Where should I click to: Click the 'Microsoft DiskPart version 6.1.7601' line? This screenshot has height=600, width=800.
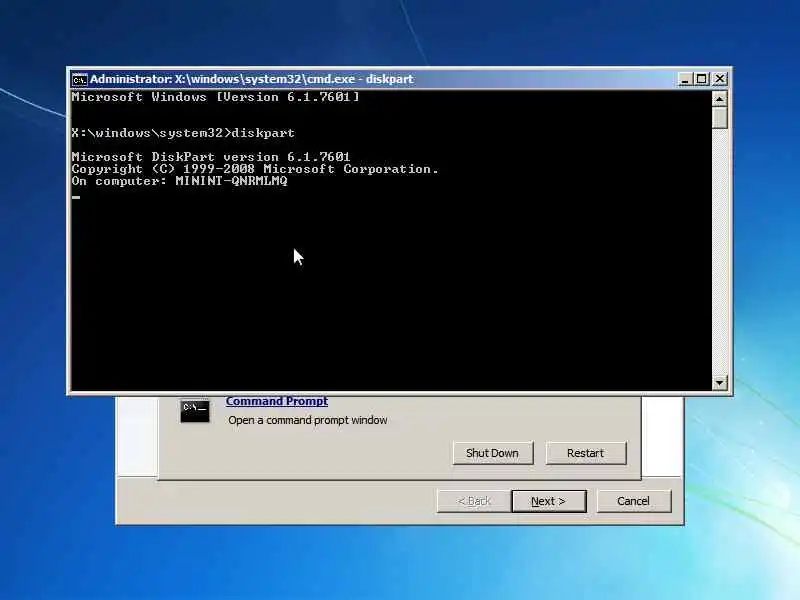point(211,157)
